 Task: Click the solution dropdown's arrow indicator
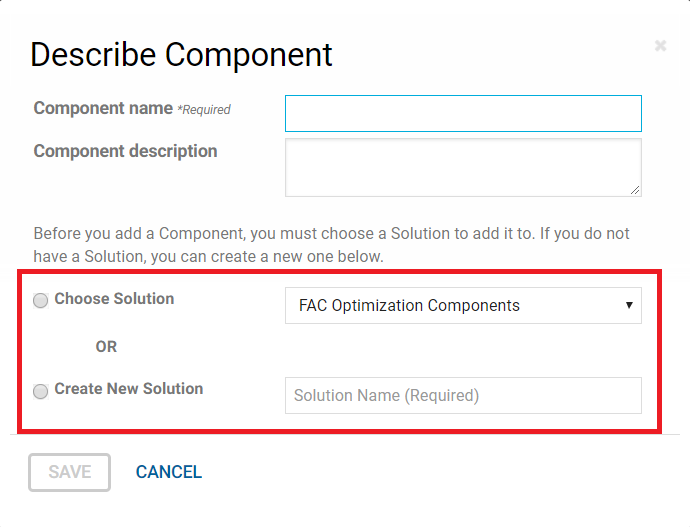click(629, 305)
